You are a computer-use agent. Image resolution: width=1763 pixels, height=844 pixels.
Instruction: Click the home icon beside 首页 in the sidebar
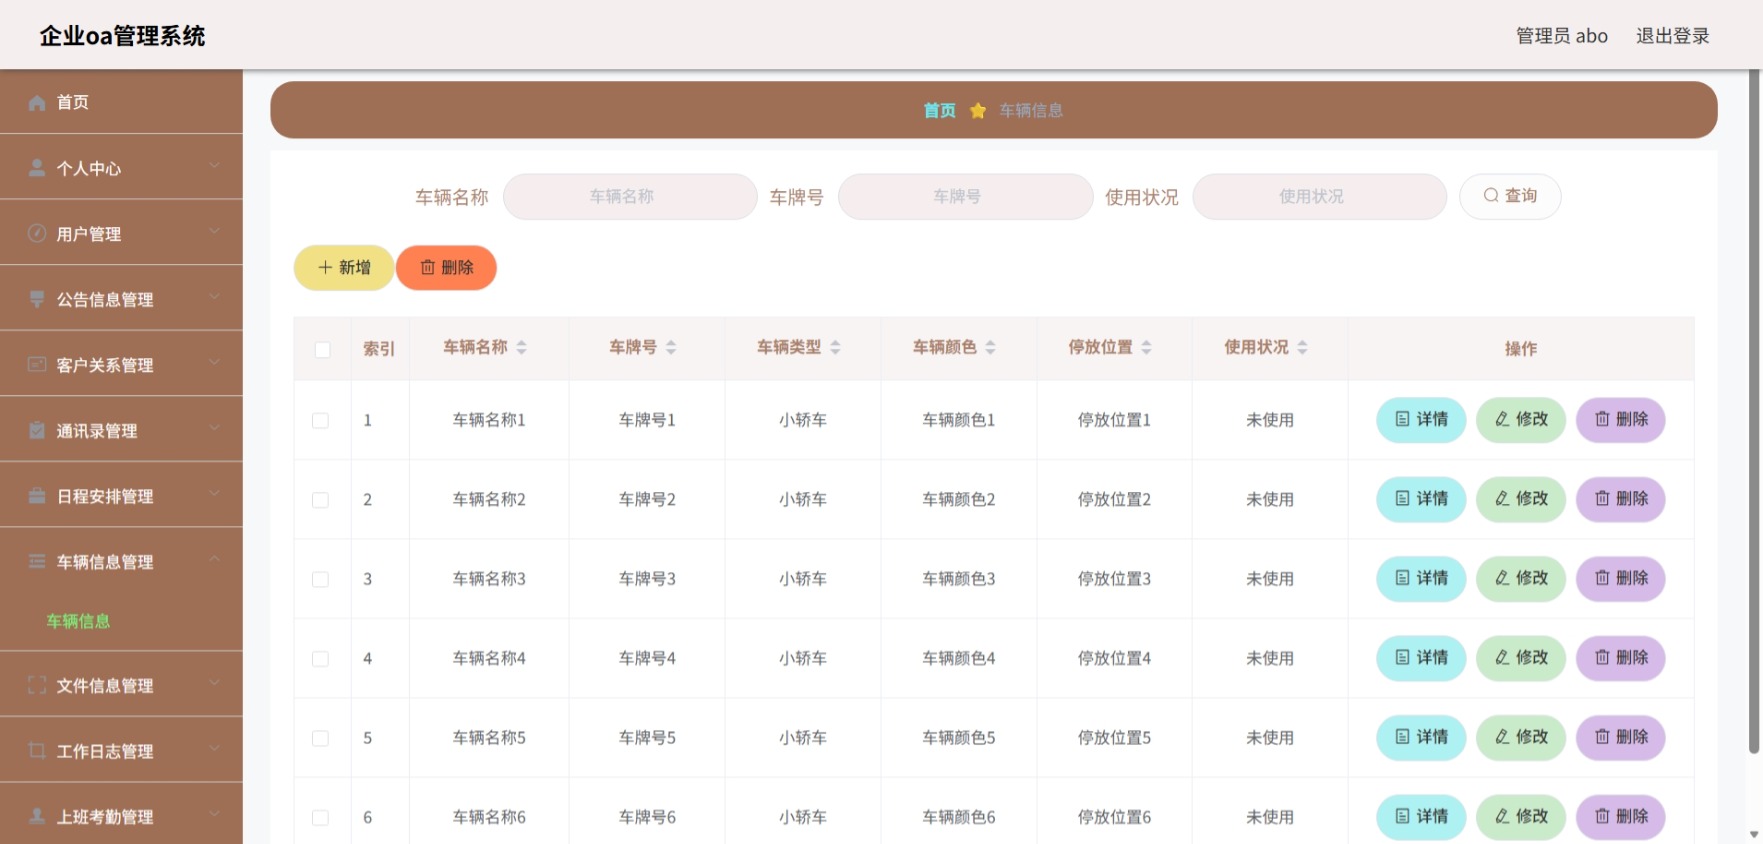pyautogui.click(x=37, y=102)
